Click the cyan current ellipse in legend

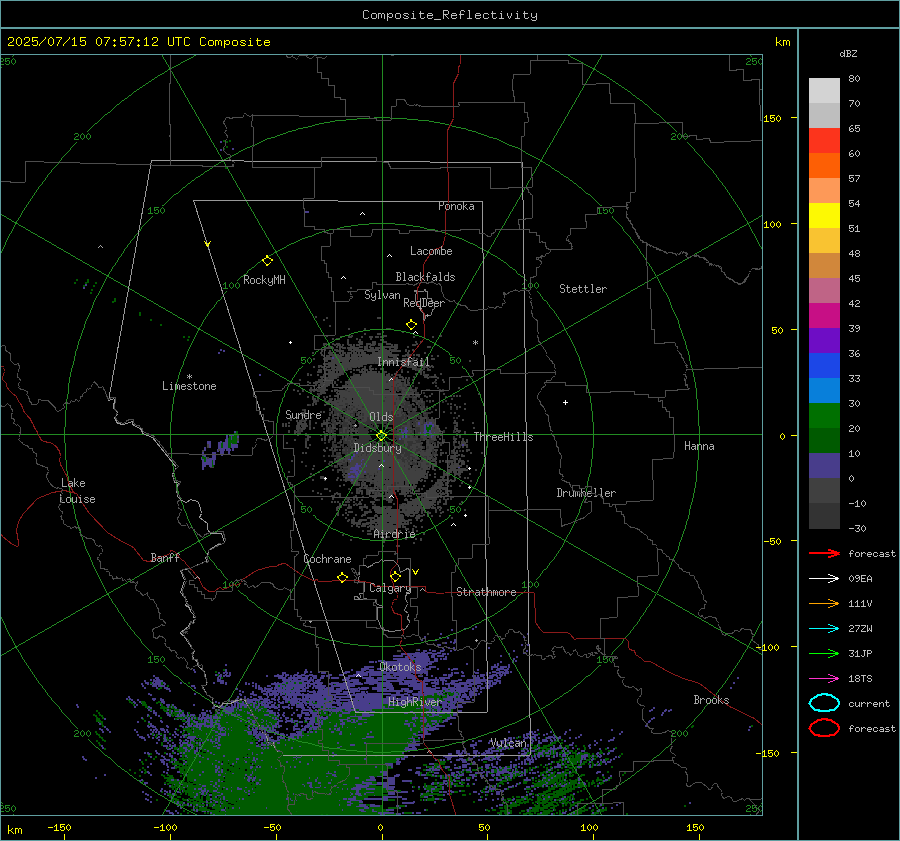pyautogui.click(x=824, y=703)
